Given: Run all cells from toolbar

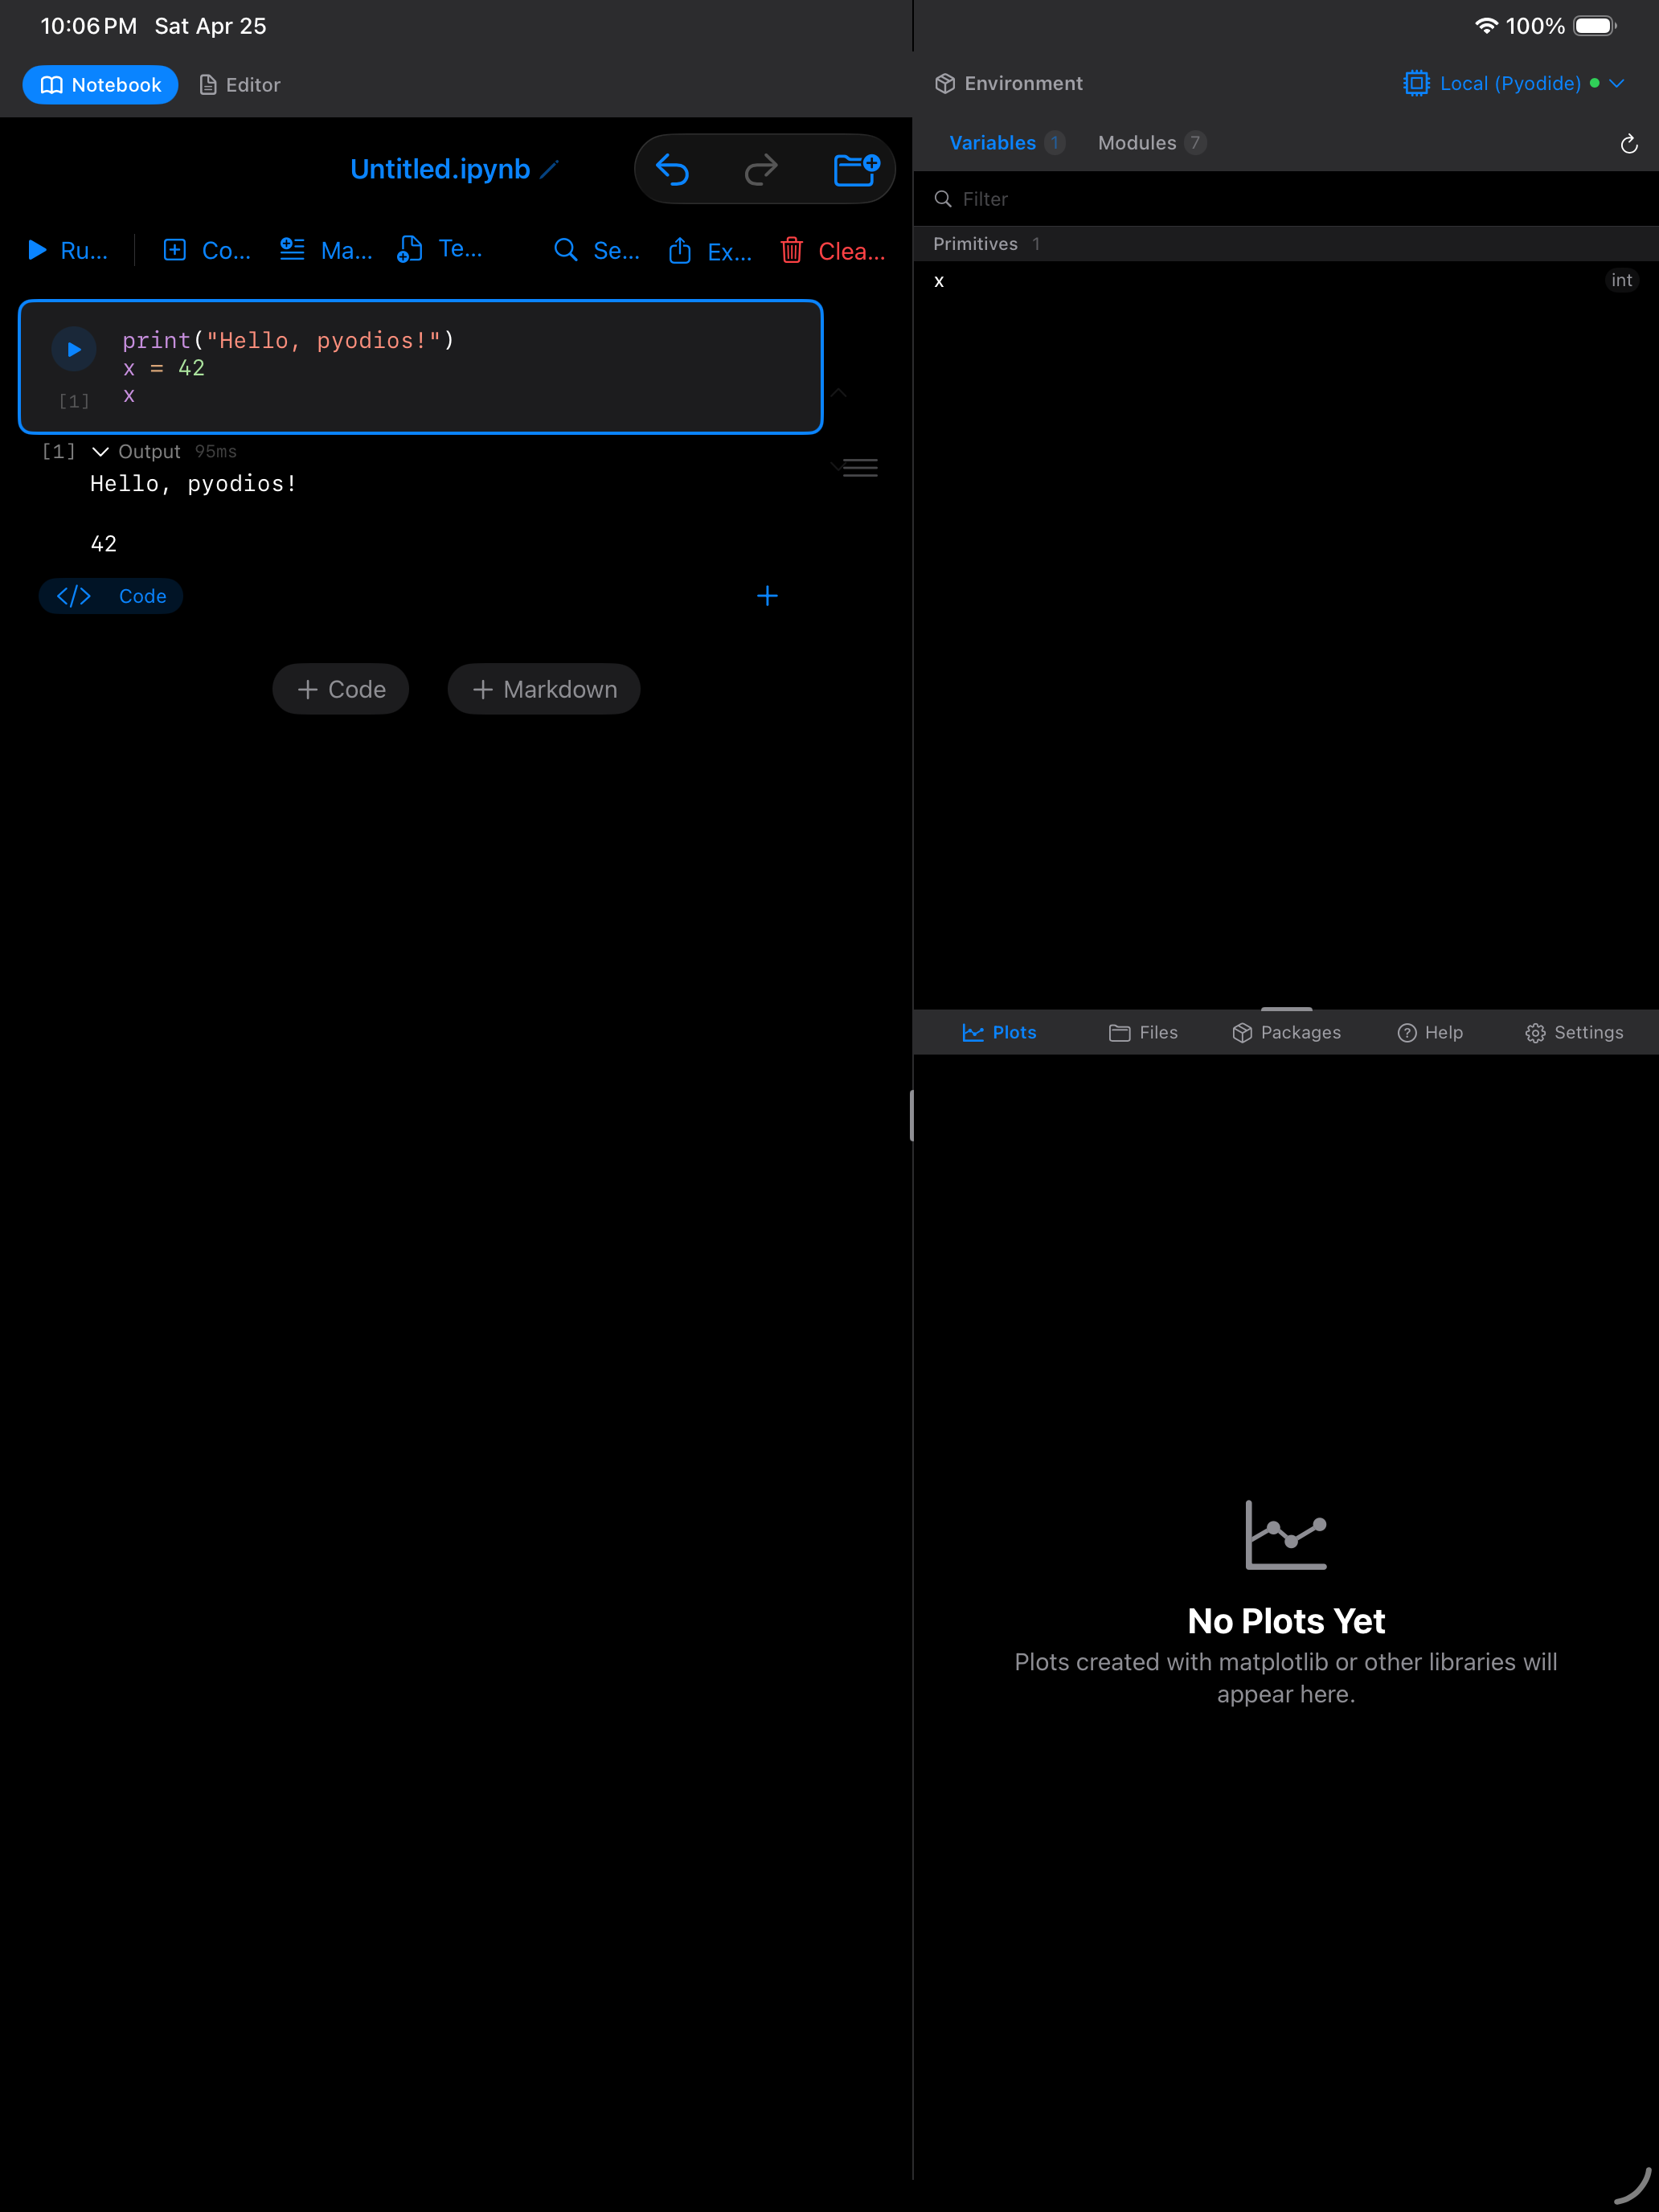Looking at the screenshot, I should (x=67, y=250).
